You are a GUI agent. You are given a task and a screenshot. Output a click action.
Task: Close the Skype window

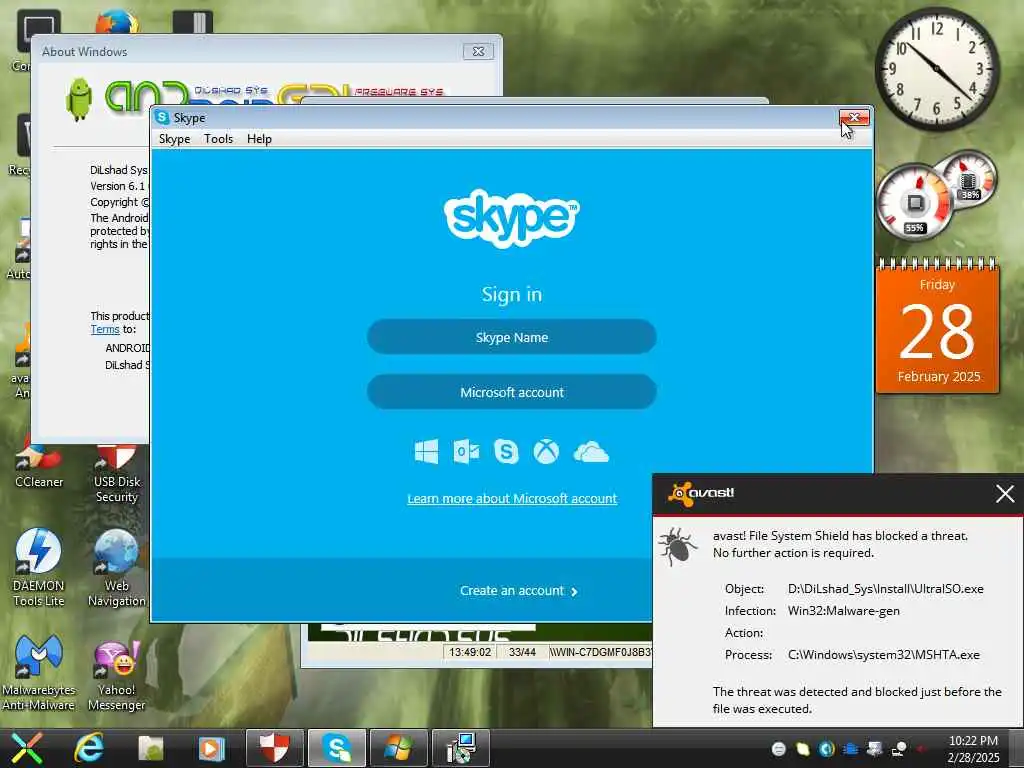(x=854, y=118)
